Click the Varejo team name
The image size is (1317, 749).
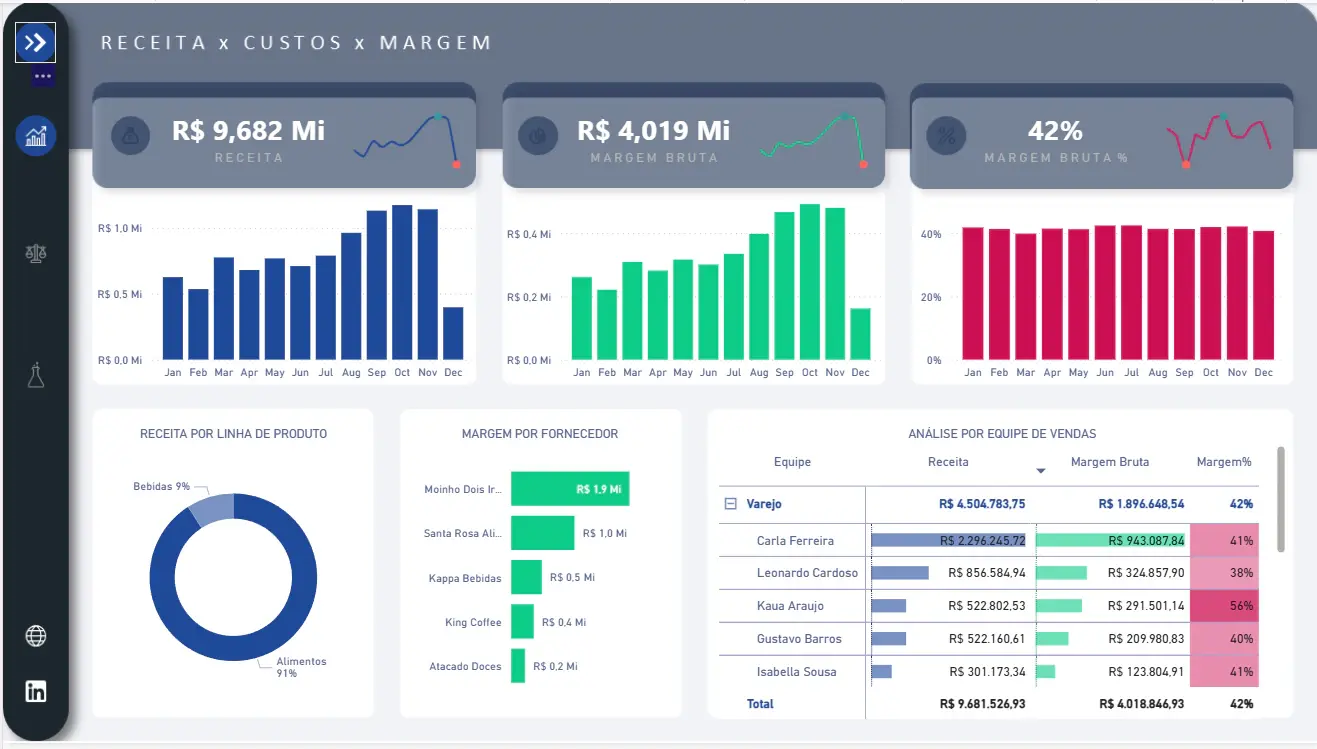coord(764,504)
